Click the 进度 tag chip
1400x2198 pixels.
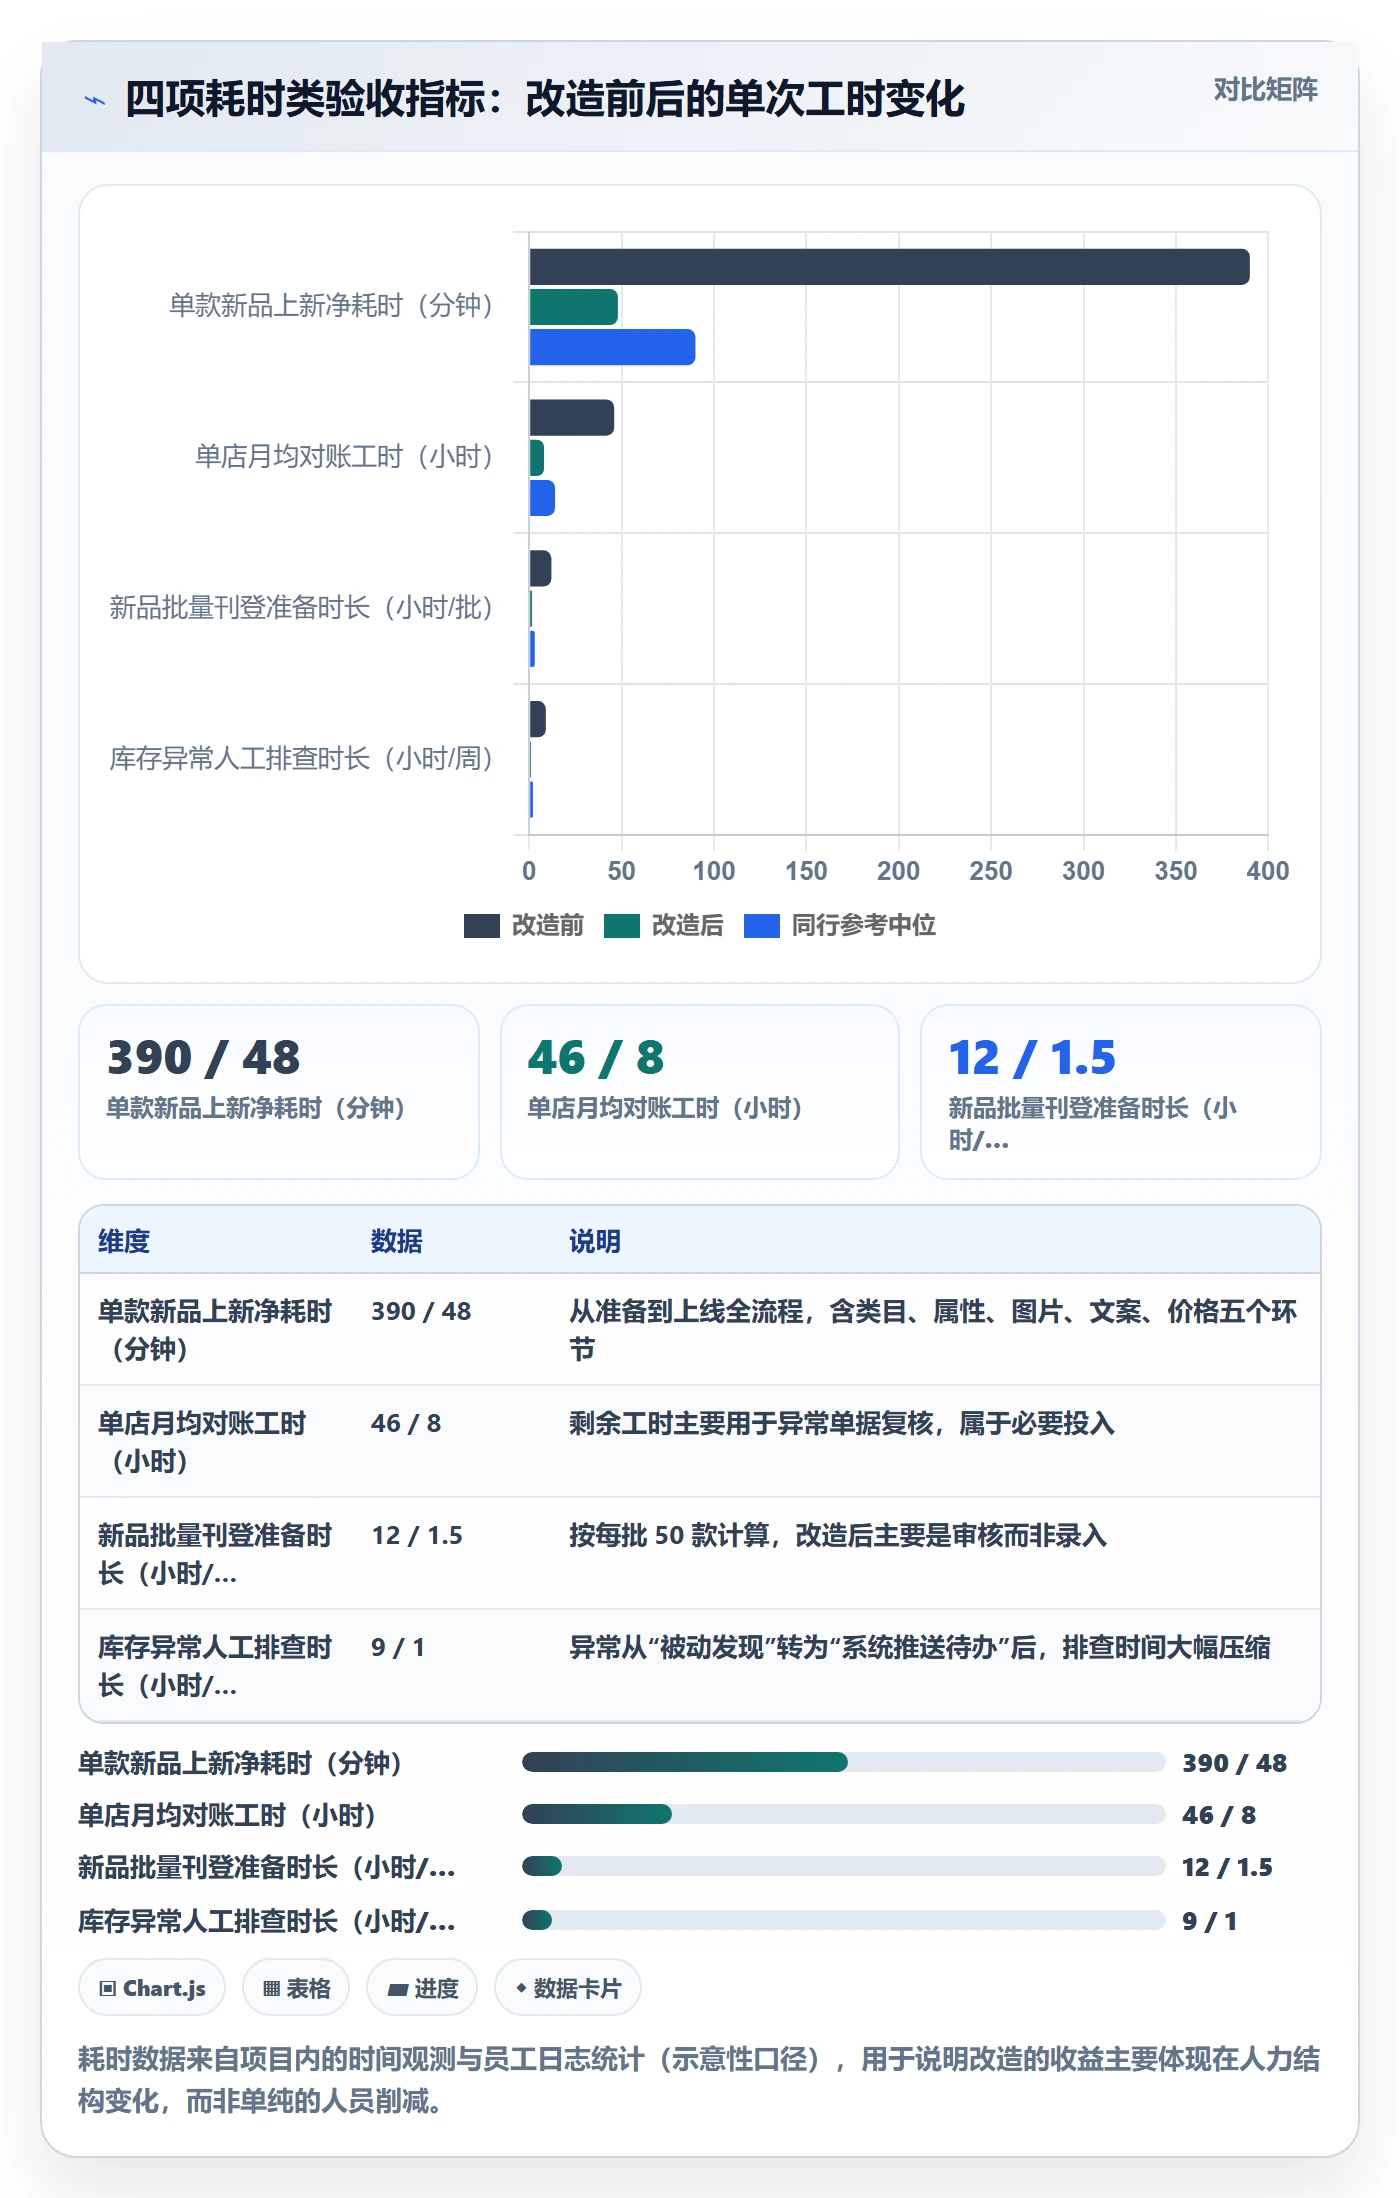point(422,1988)
